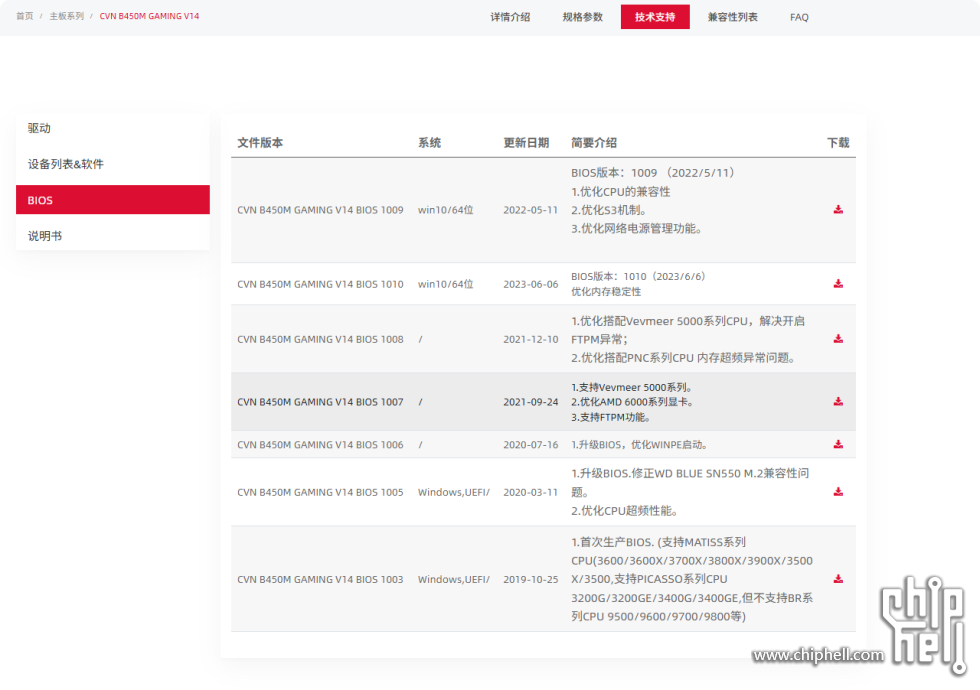Select BIOS in the sidebar
This screenshot has width=980, height=690.
pyautogui.click(x=112, y=200)
